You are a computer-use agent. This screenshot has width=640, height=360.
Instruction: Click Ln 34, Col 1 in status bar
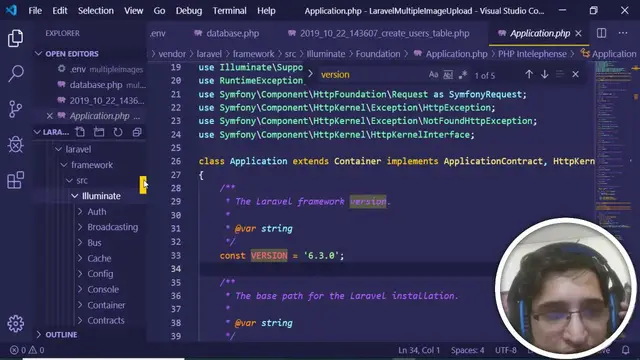419,350
